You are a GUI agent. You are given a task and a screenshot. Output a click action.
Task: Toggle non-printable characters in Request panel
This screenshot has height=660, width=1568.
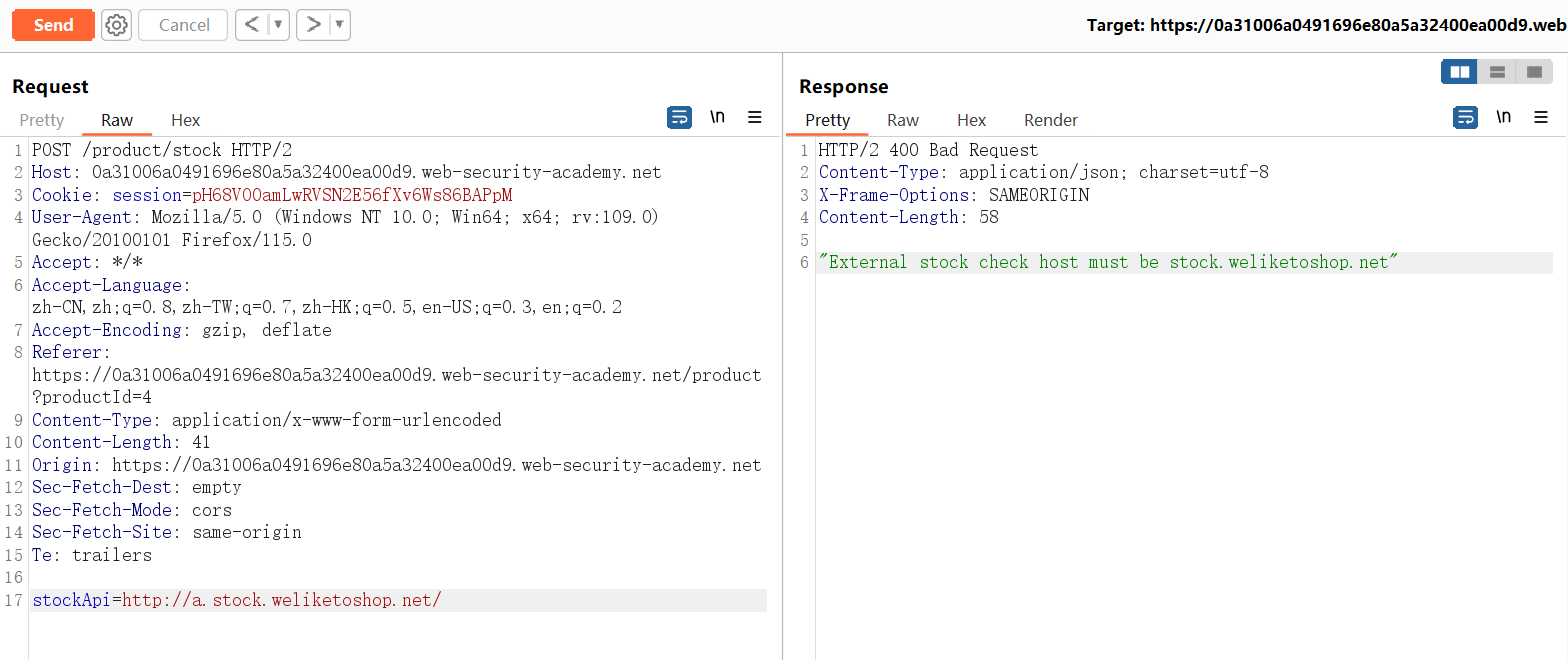[x=717, y=118]
